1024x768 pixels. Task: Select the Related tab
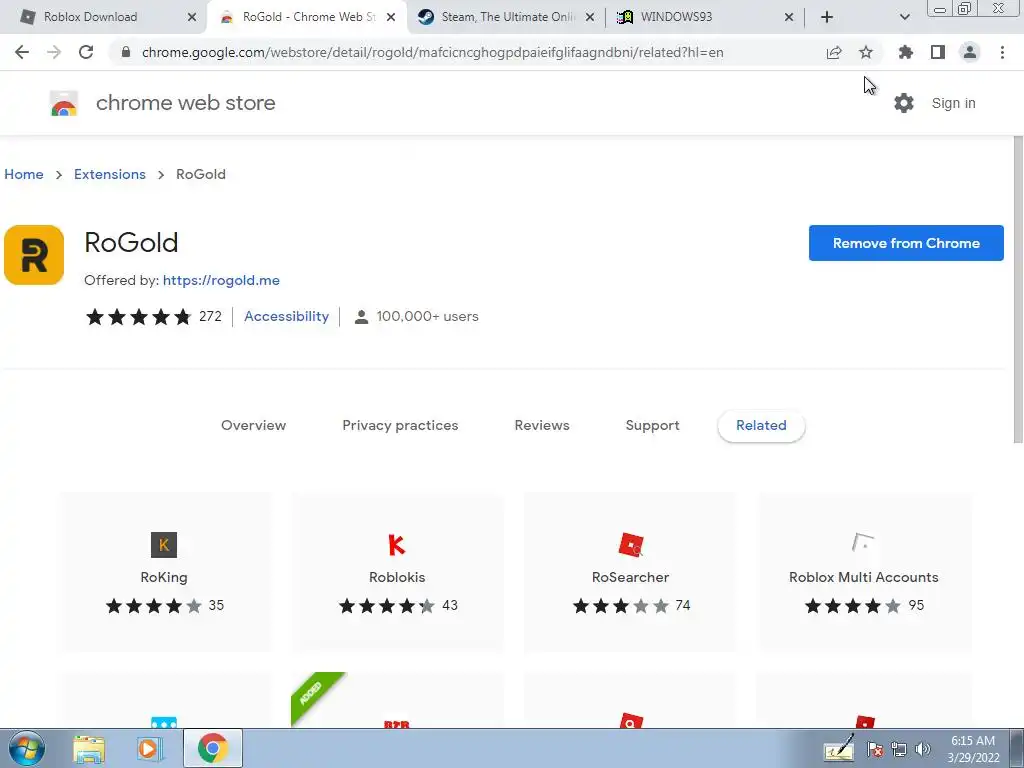click(761, 426)
